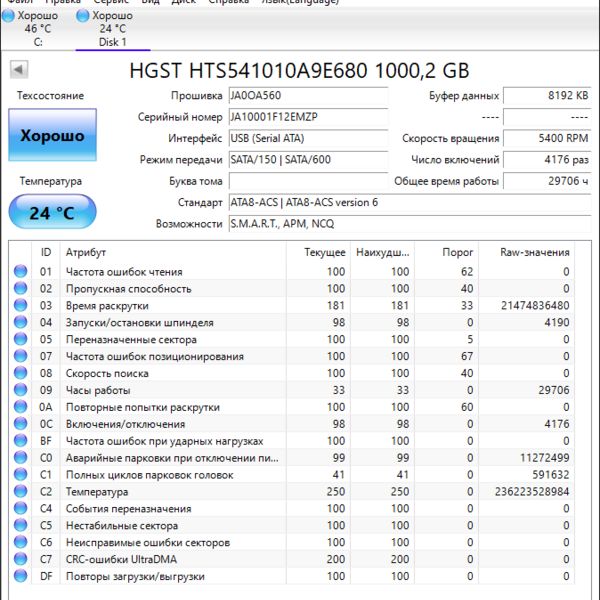The image size is (600, 600).
Task: Click the Стандарт field ATA8-ACS
Action: click(x=410, y=202)
